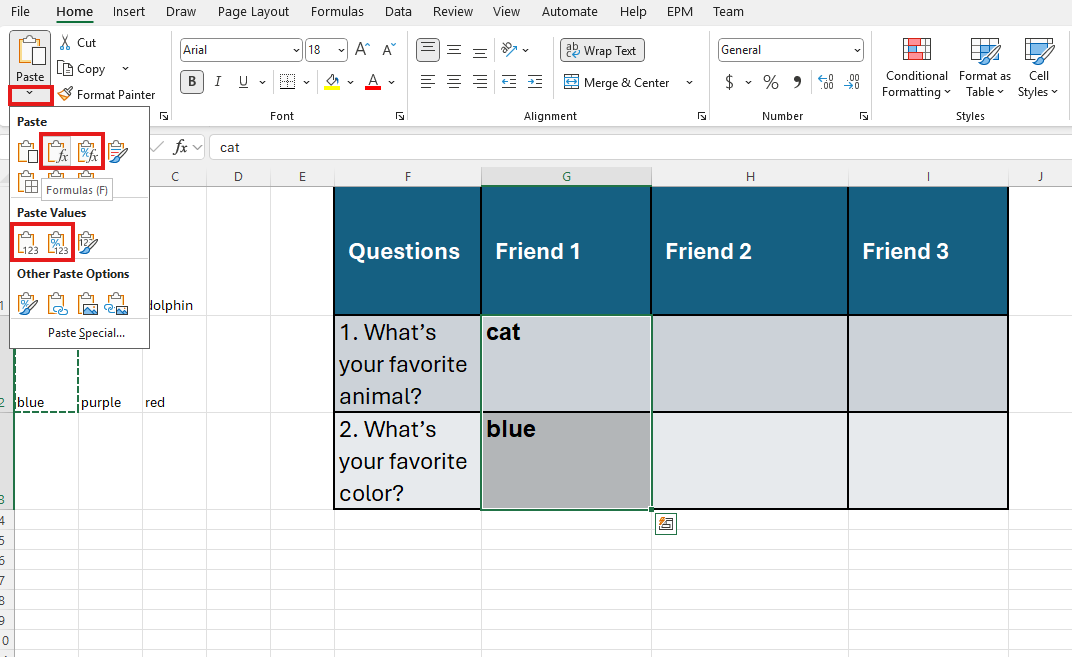Choose Linked Picture paste icon
This screenshot has width=1072, height=657.
tap(117, 304)
